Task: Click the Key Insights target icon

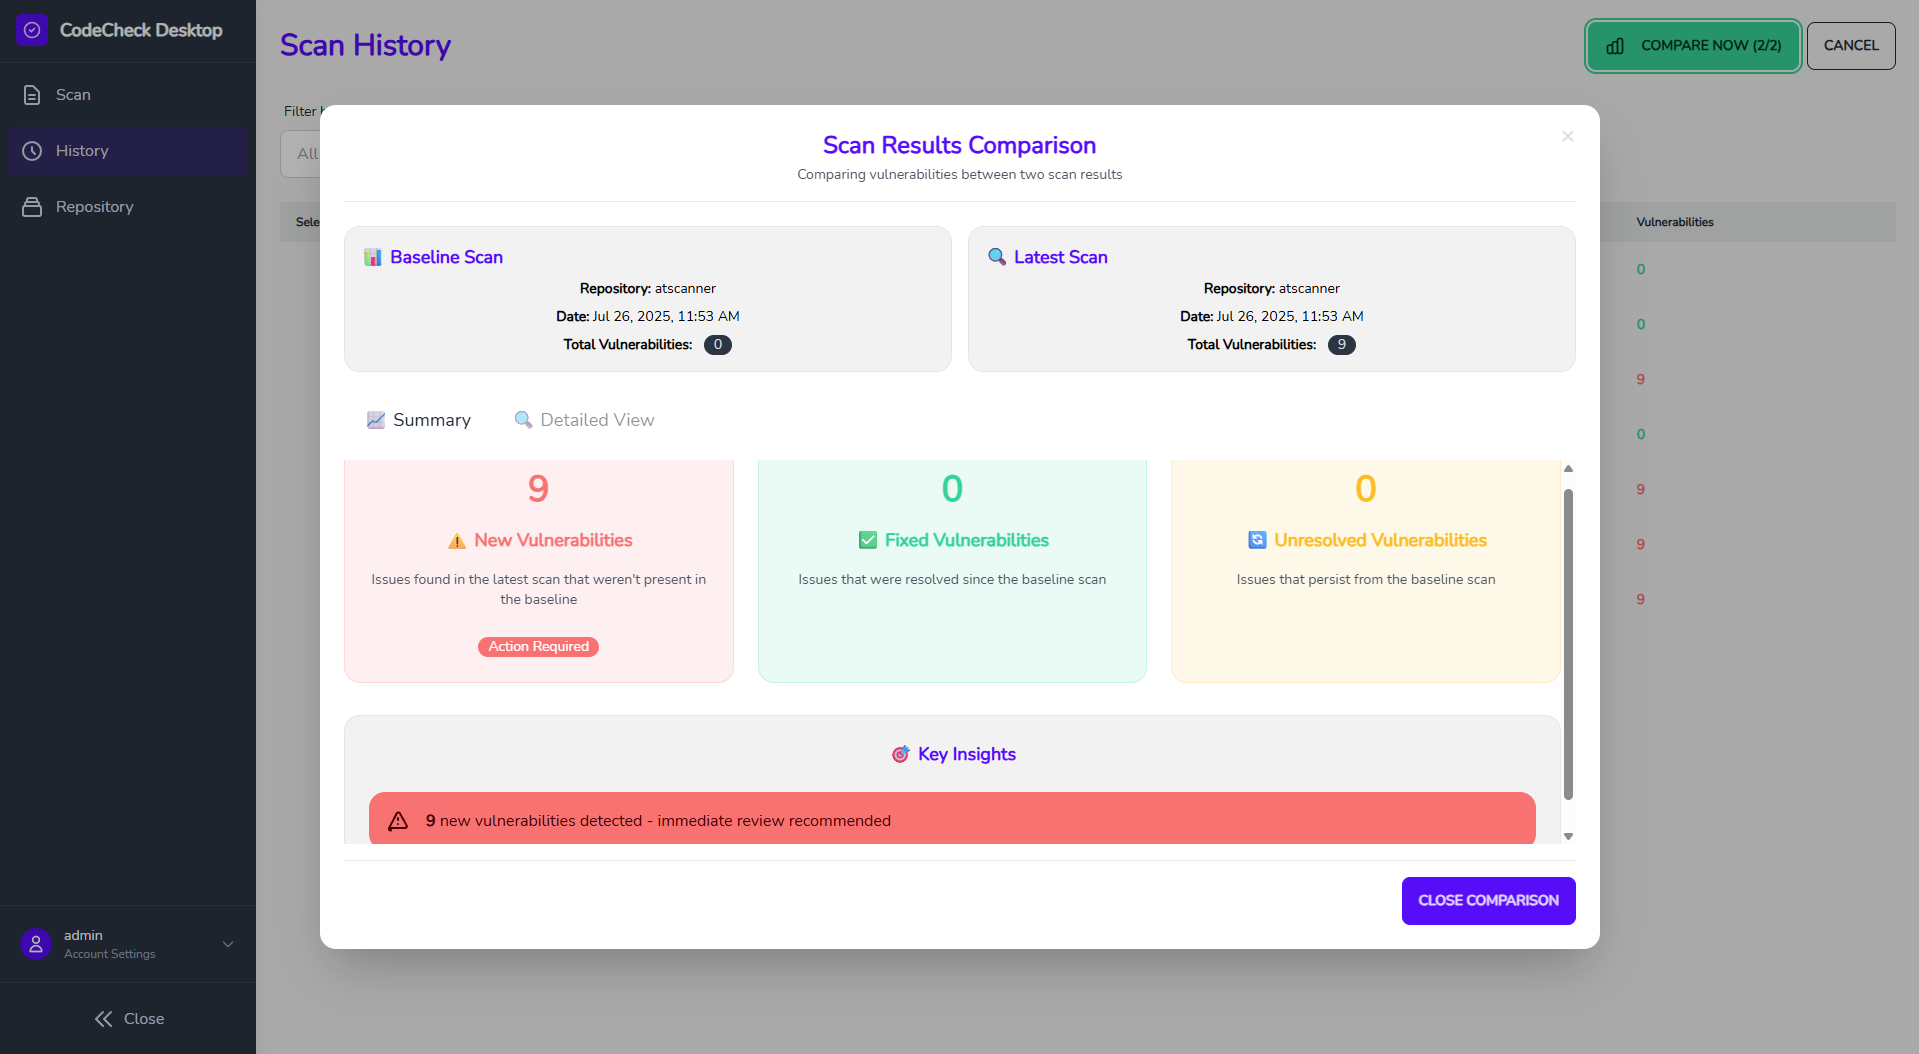Action: coord(901,754)
